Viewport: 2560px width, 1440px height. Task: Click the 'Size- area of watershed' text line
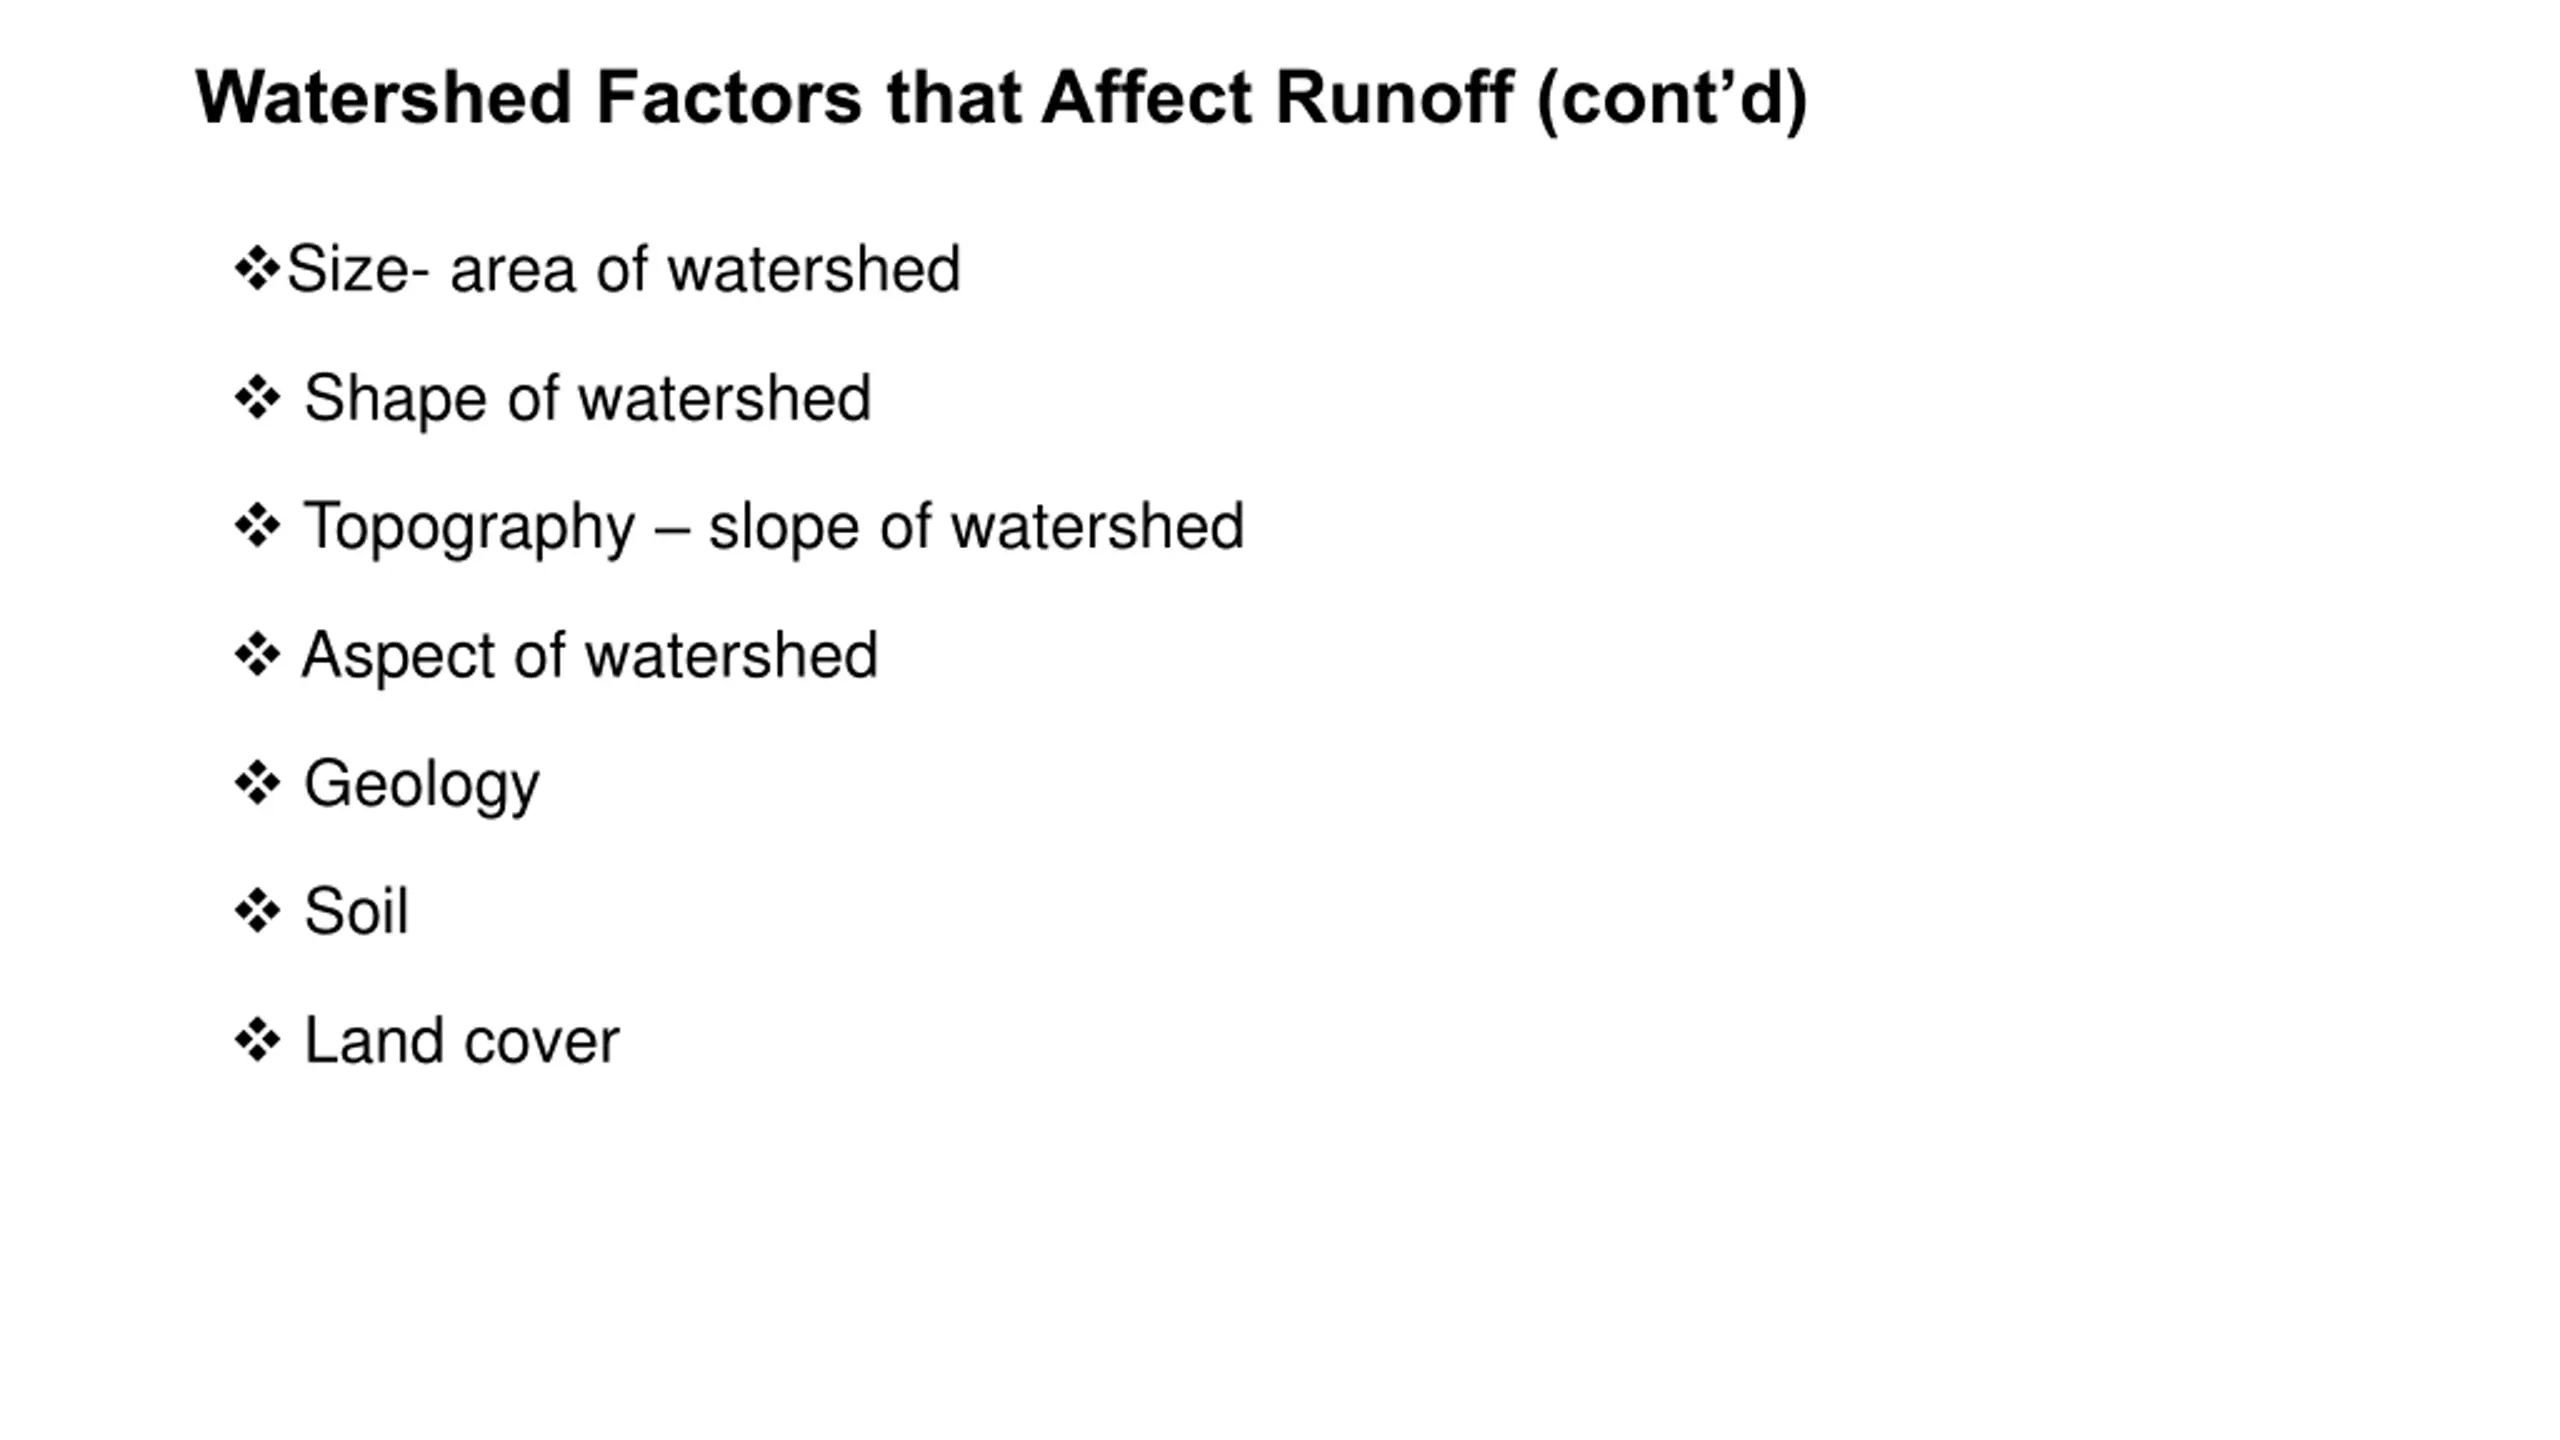click(x=623, y=270)
